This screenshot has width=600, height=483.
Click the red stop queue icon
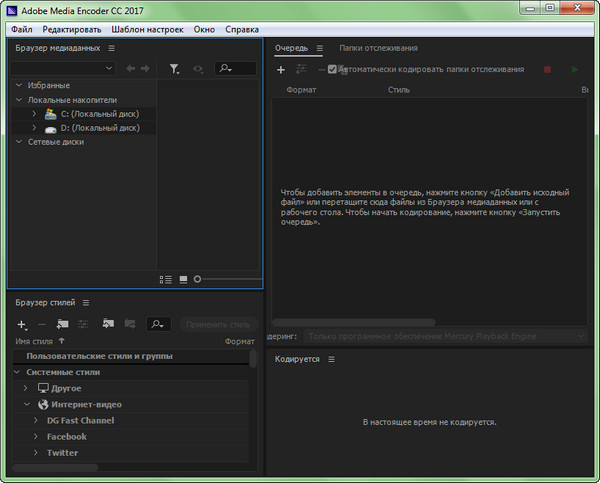coord(547,69)
